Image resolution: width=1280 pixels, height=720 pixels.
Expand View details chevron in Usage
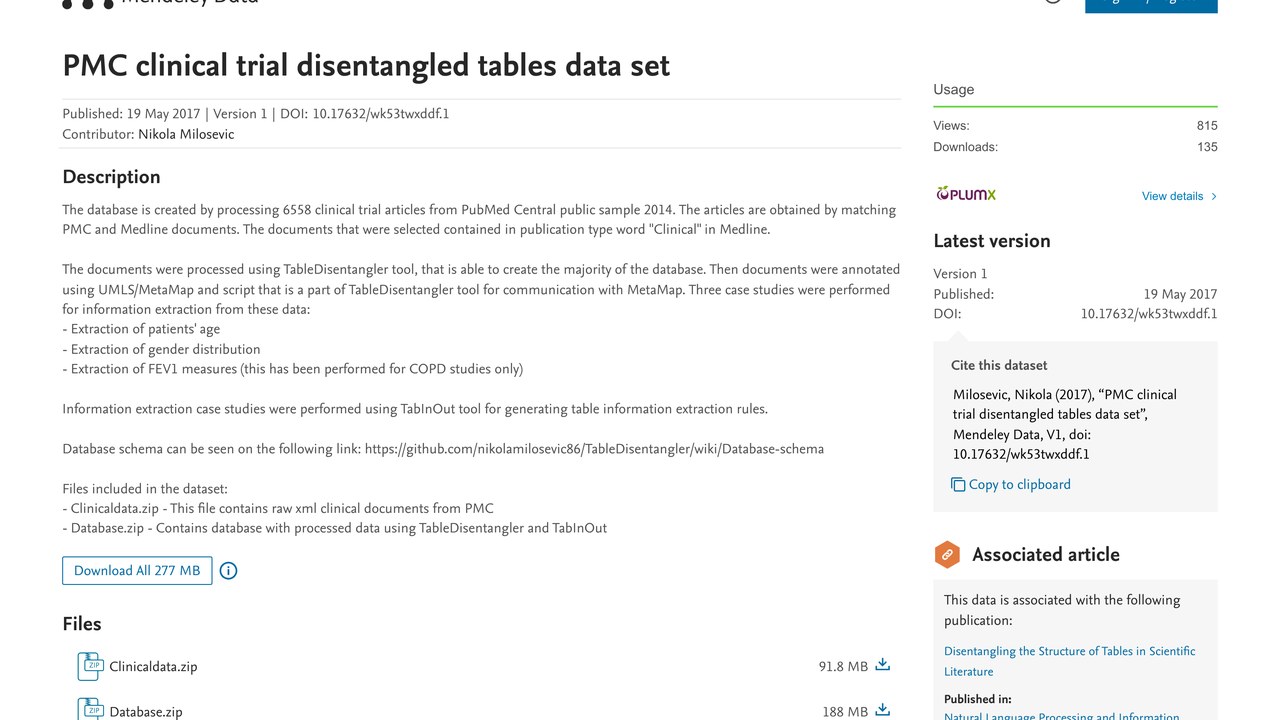1214,196
